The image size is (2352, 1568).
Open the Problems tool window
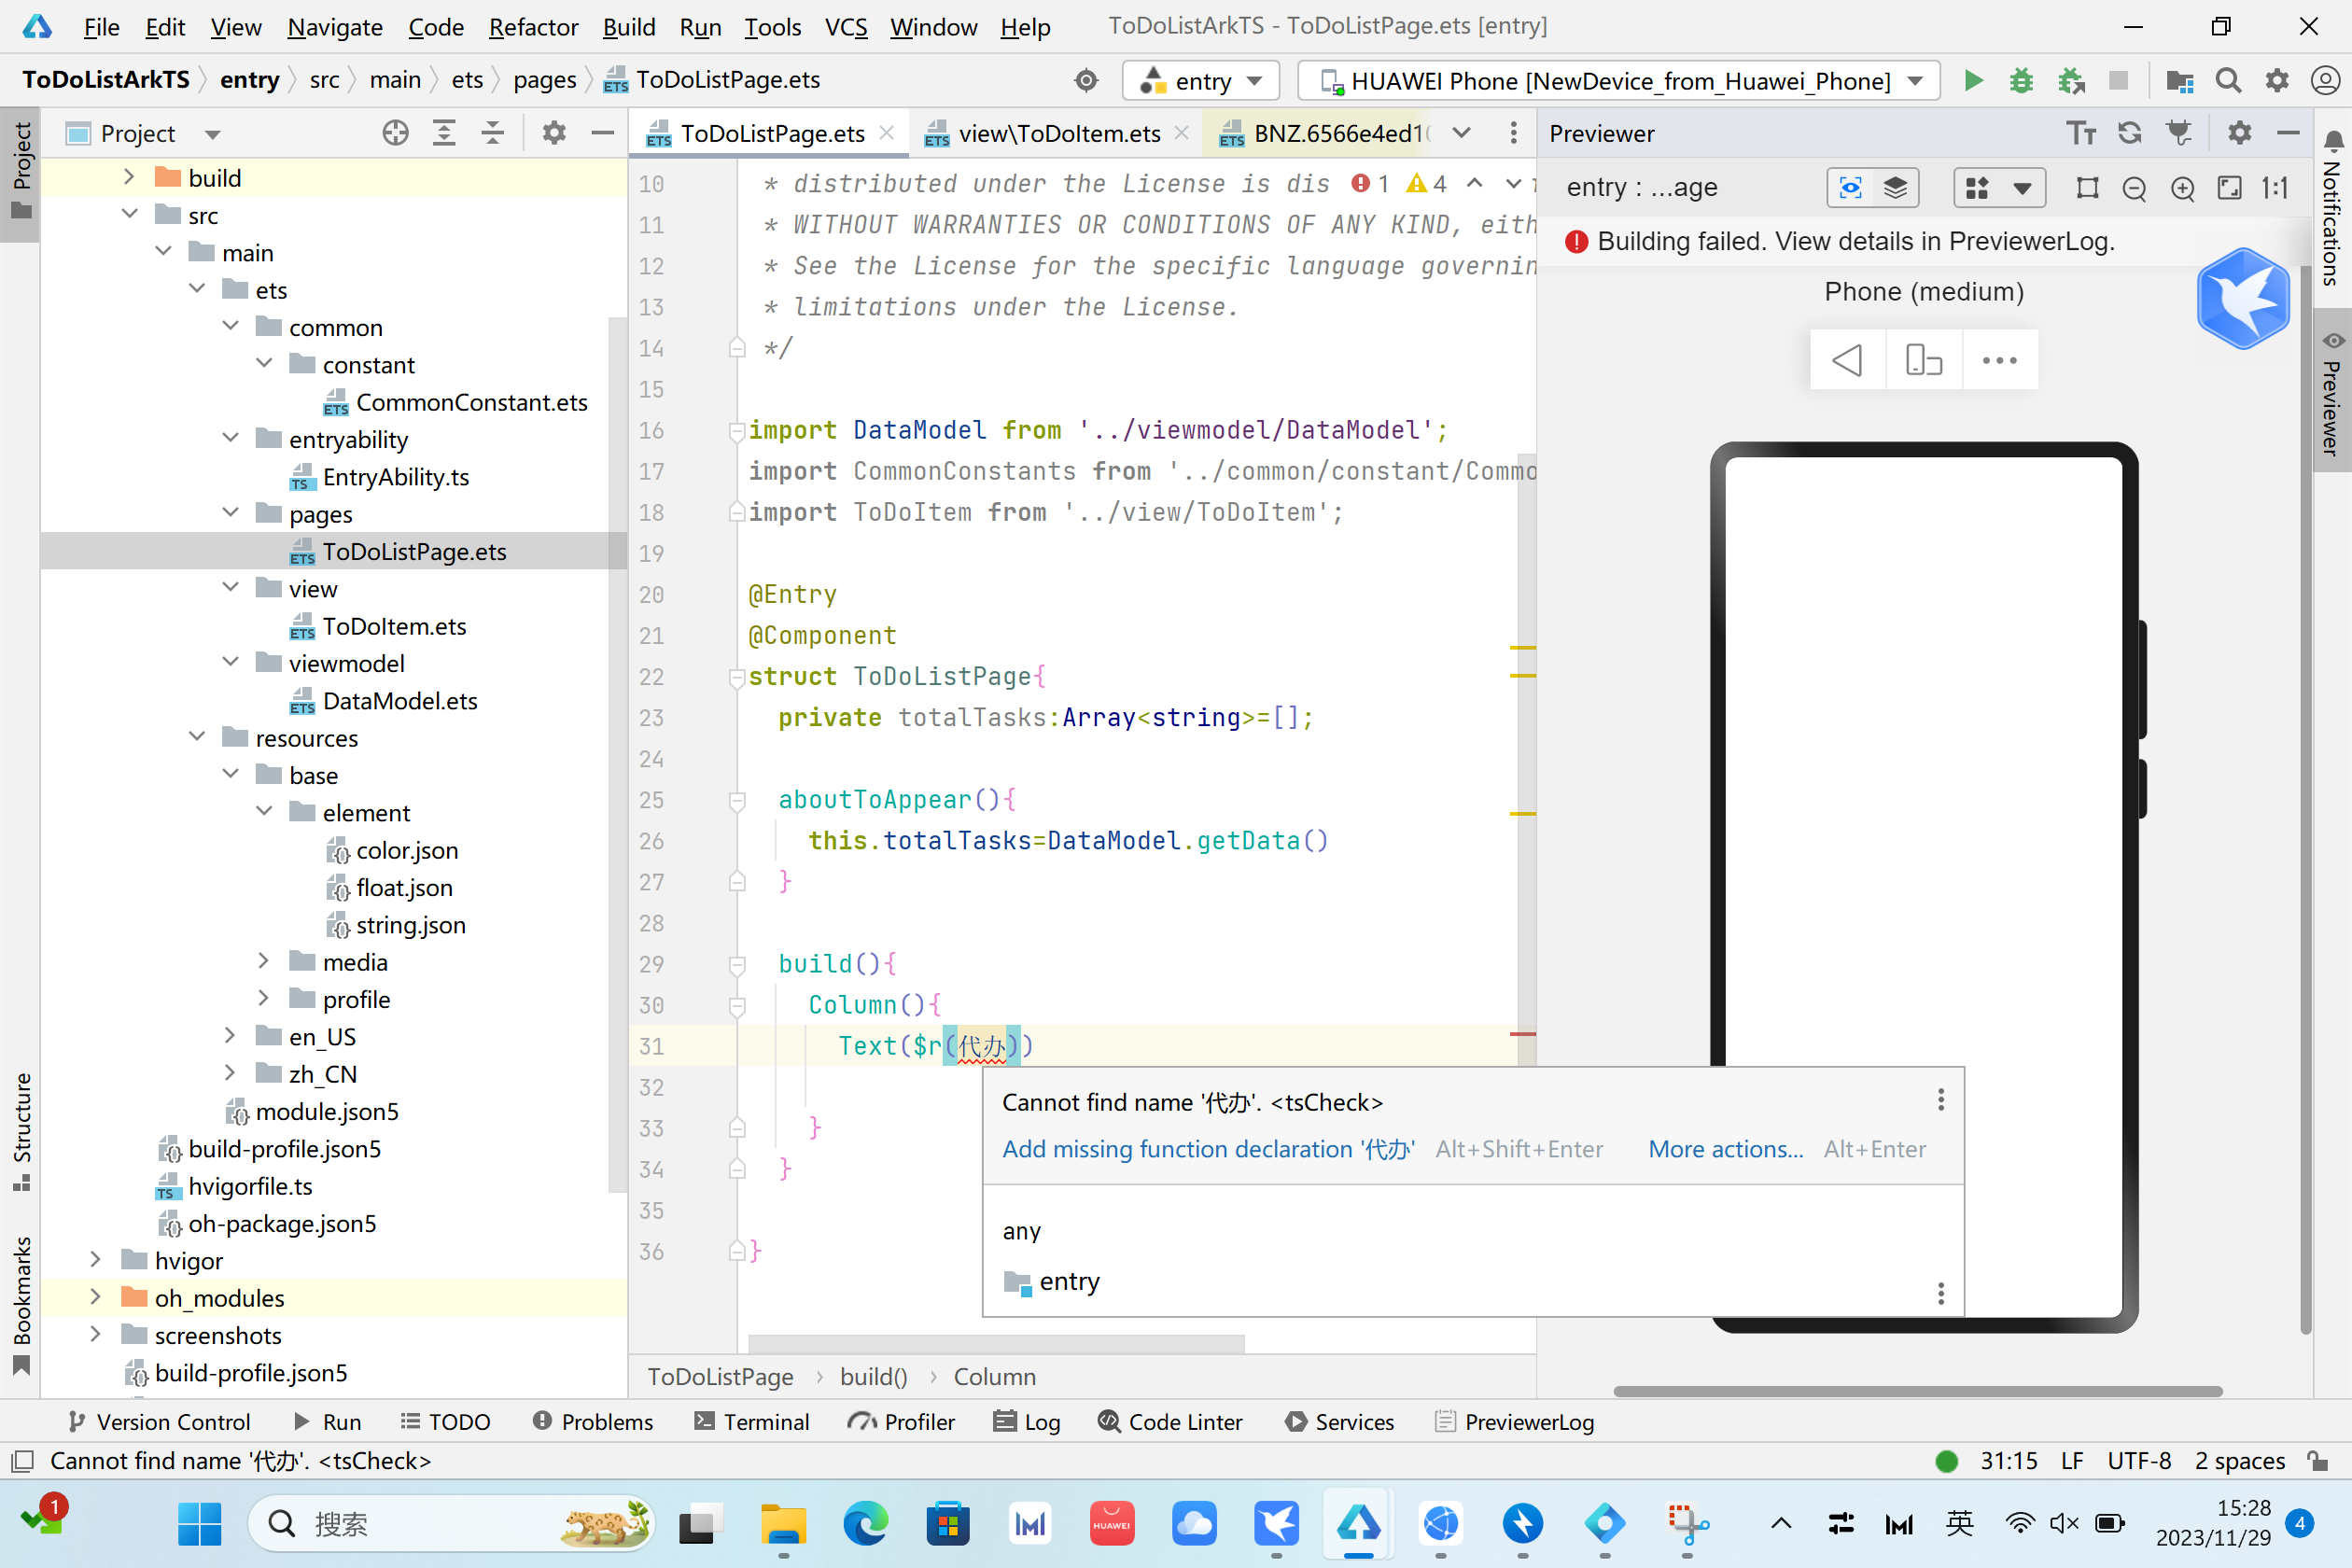tap(593, 1421)
